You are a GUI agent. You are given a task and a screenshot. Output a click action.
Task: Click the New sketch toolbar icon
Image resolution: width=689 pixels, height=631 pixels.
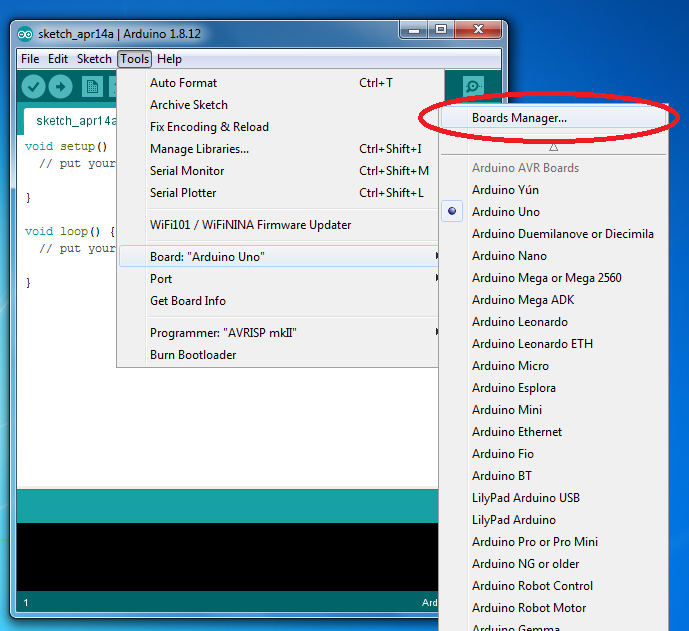point(92,87)
